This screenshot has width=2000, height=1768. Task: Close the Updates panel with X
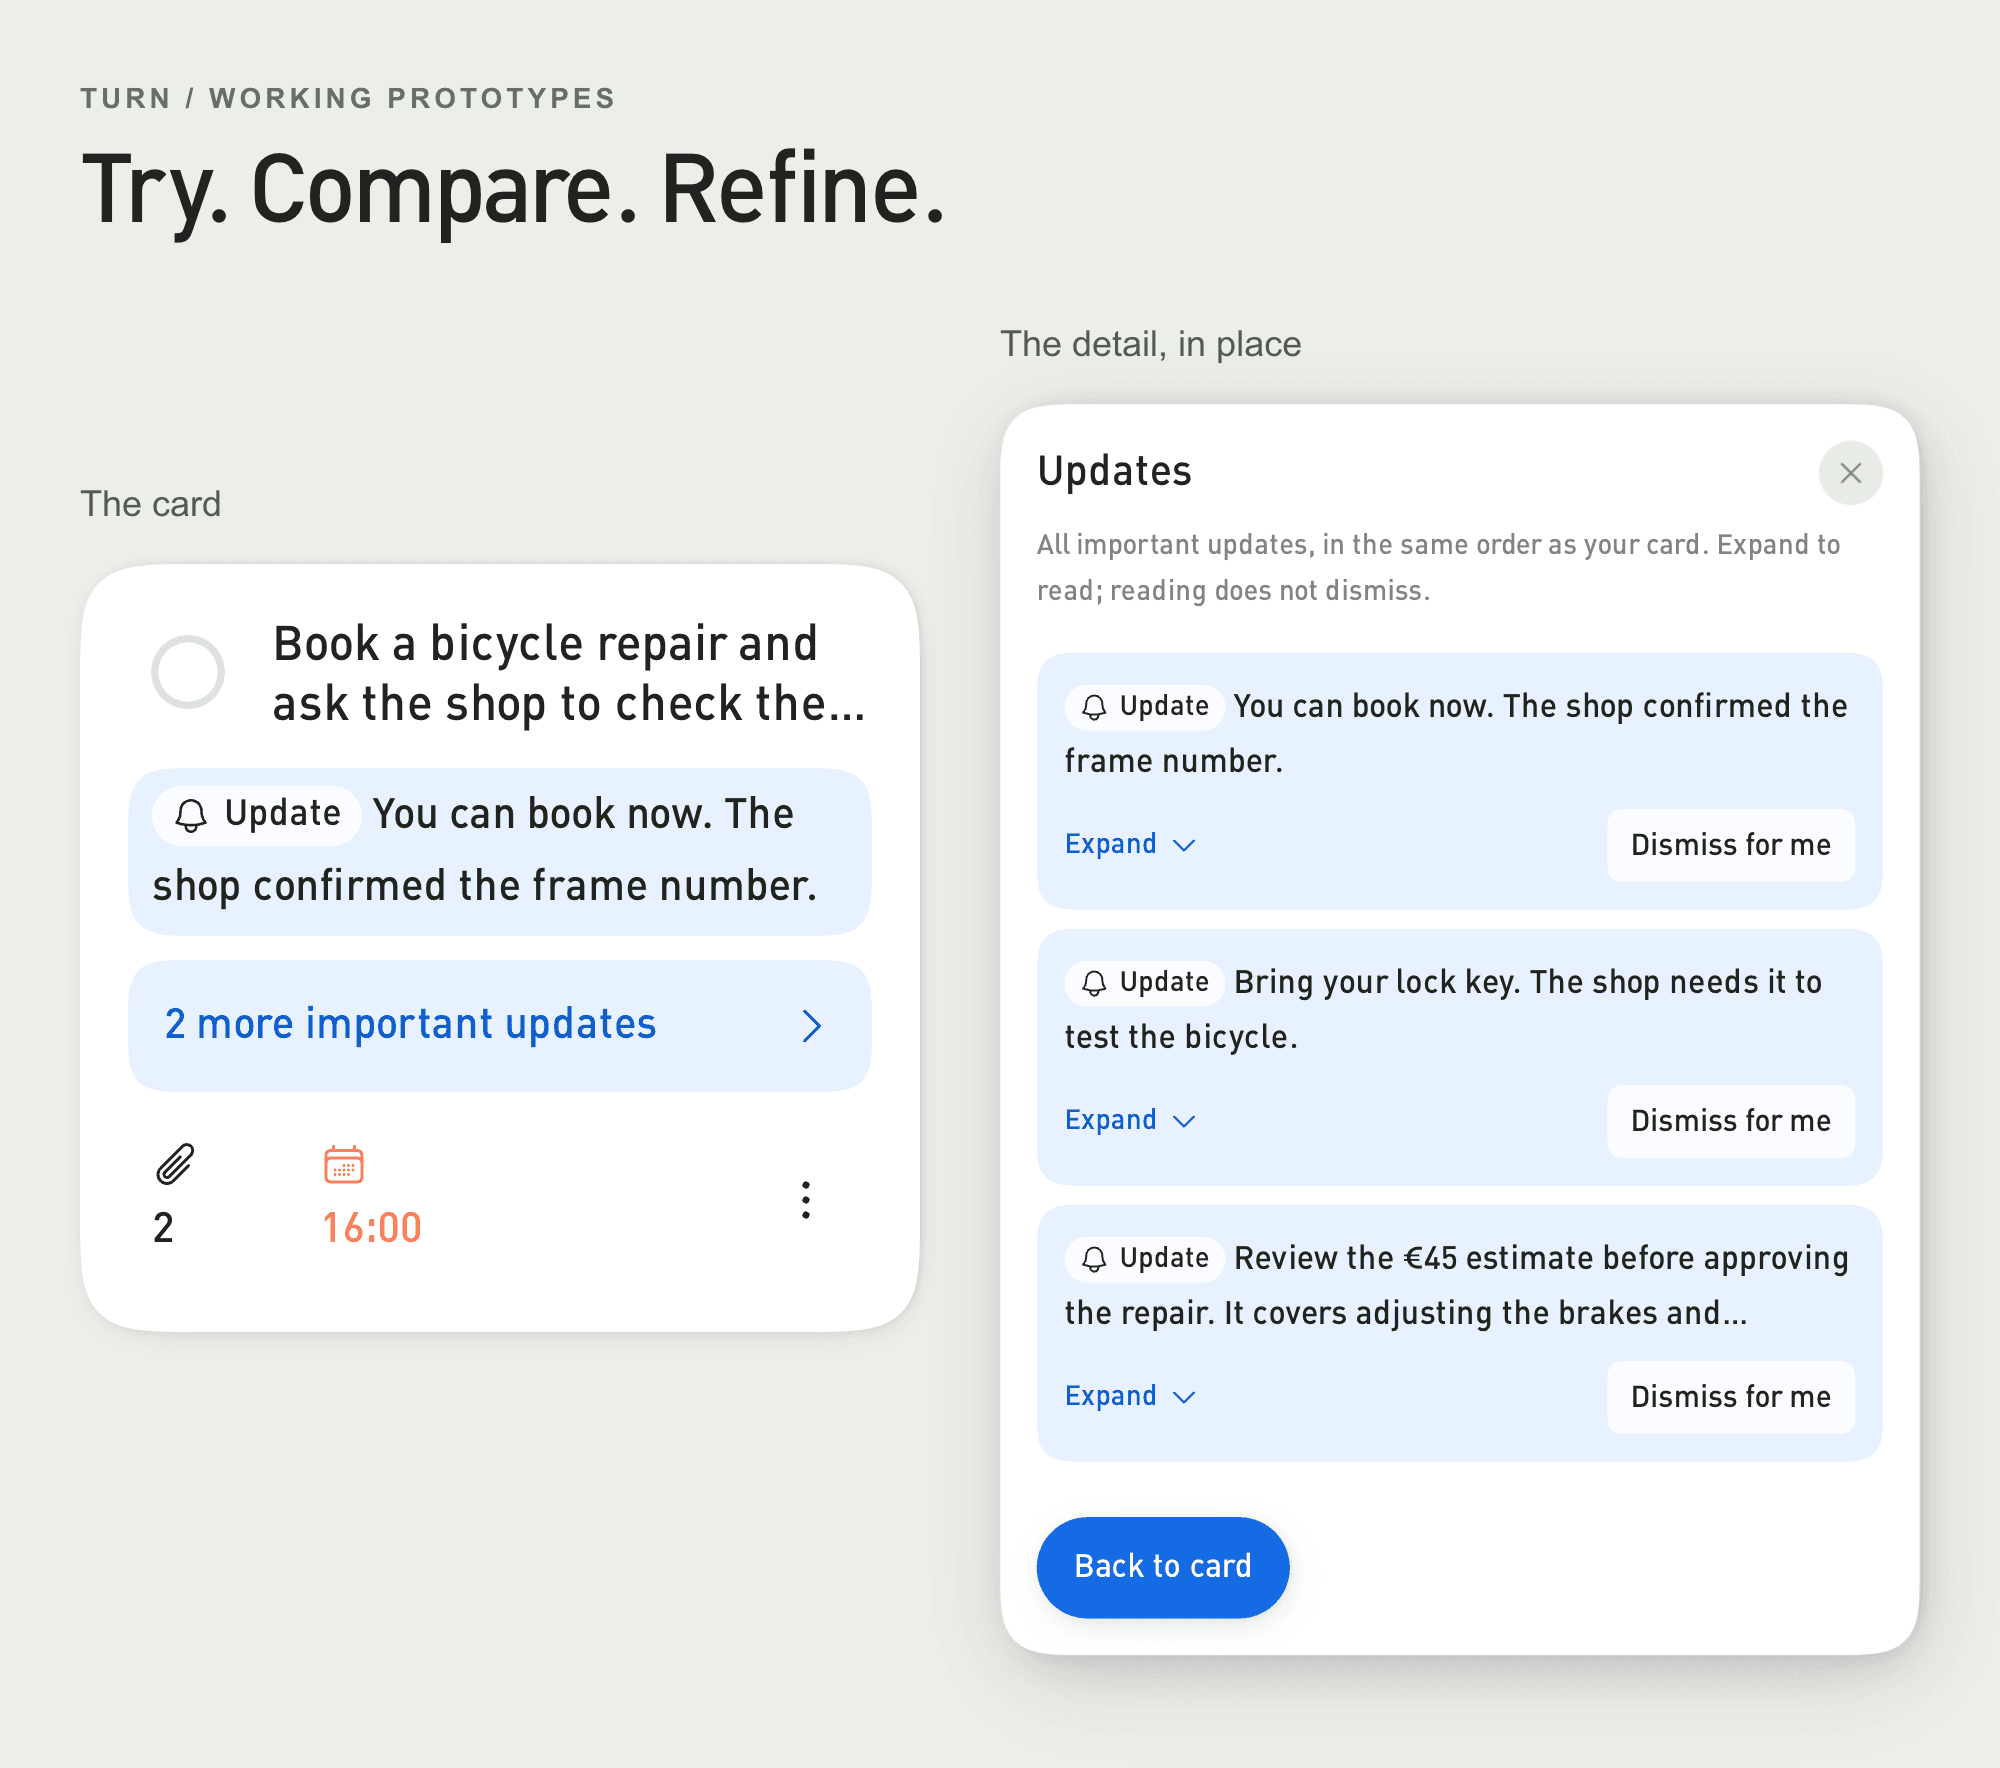(x=1851, y=473)
